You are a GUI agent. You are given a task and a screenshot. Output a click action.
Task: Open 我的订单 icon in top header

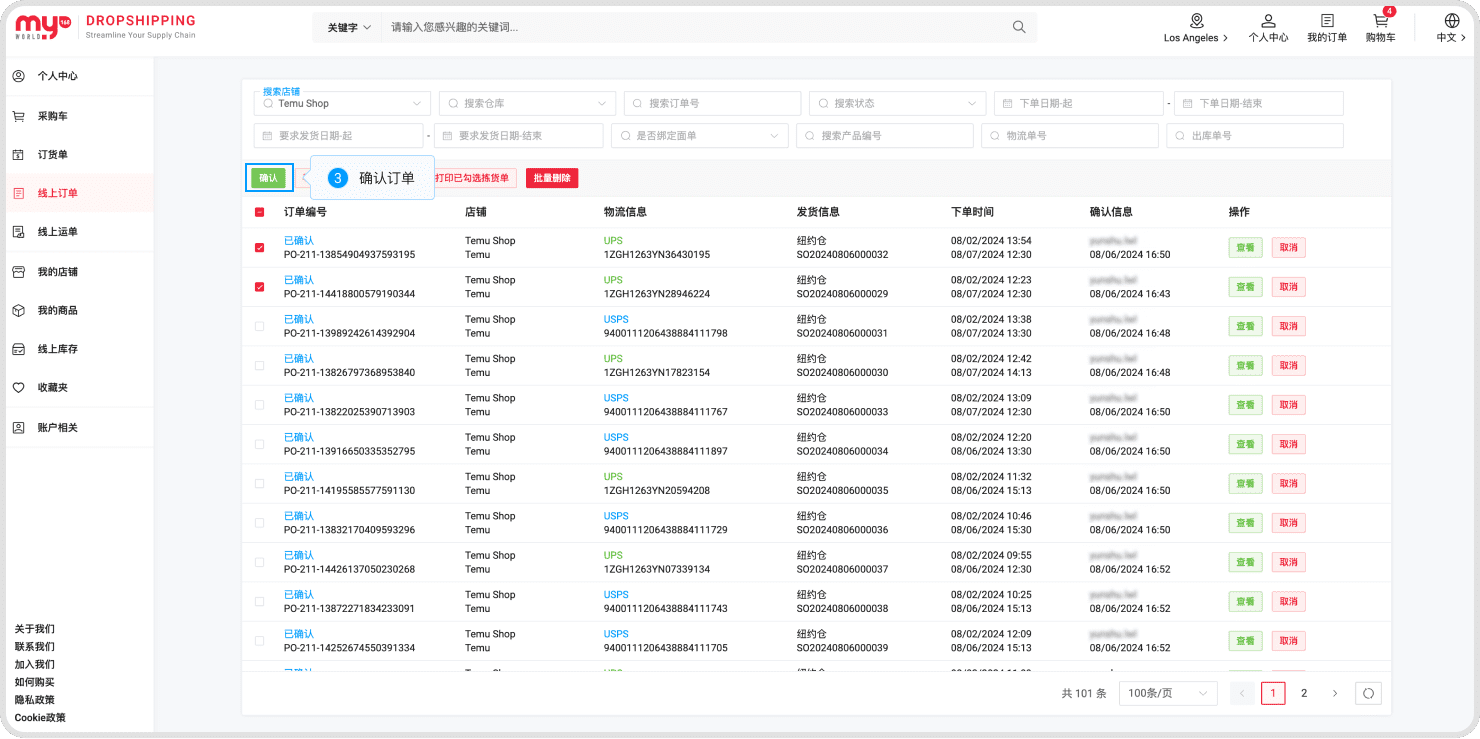(x=1327, y=28)
